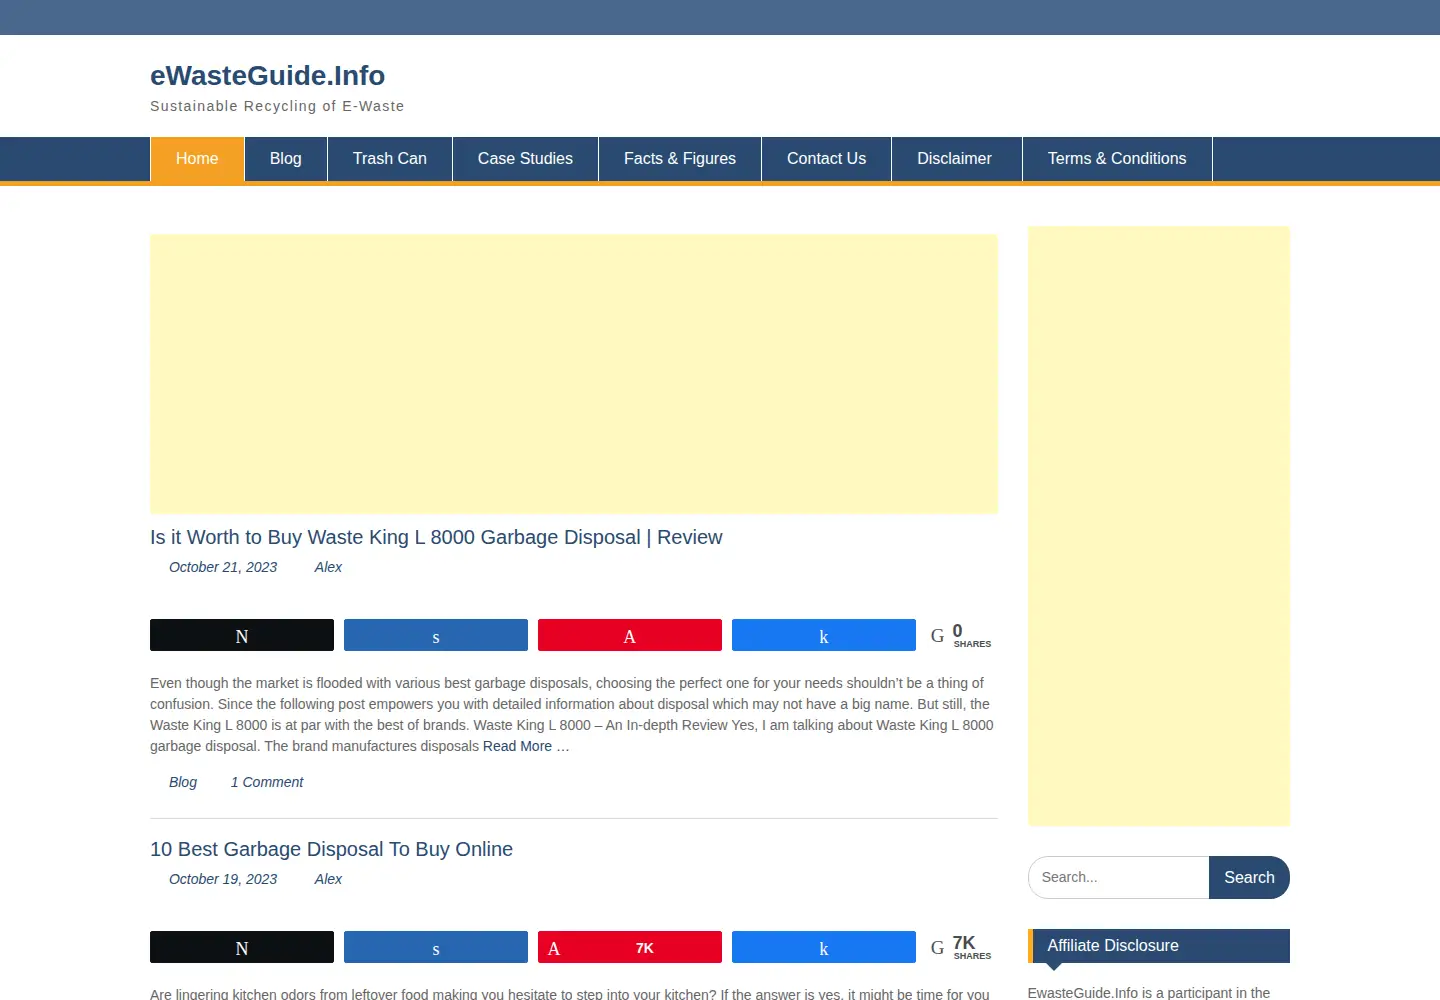This screenshot has width=1440, height=1000.
Task: Click the blue 's' share button under the Waste King post
Action: coord(436,635)
